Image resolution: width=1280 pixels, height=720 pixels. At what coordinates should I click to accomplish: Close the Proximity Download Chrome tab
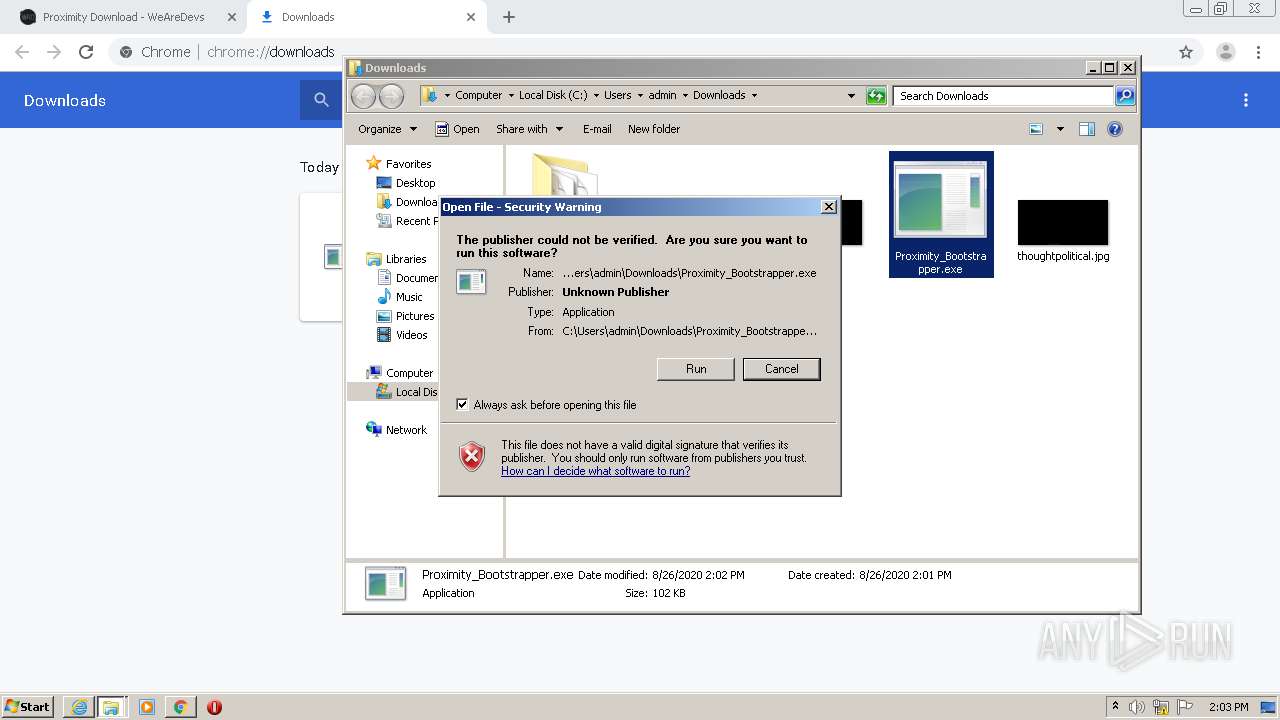tap(232, 17)
